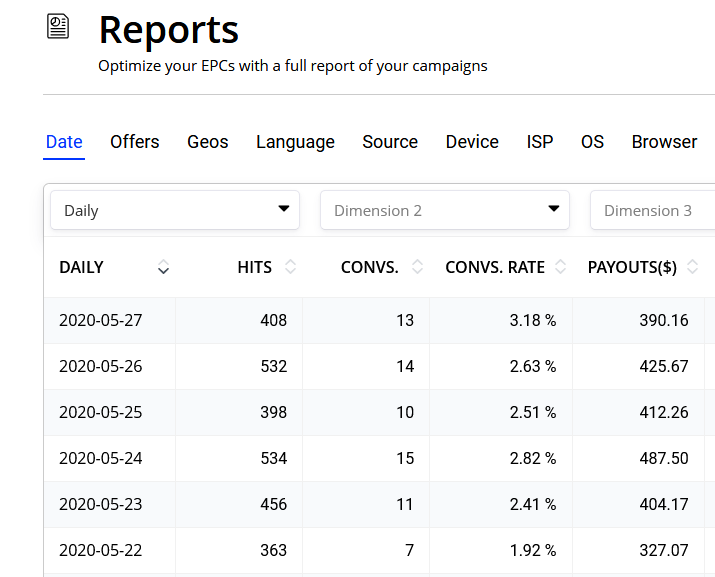Sort by the CONVS. column sort icon
The height and width of the screenshot is (577, 715).
pyautogui.click(x=417, y=267)
